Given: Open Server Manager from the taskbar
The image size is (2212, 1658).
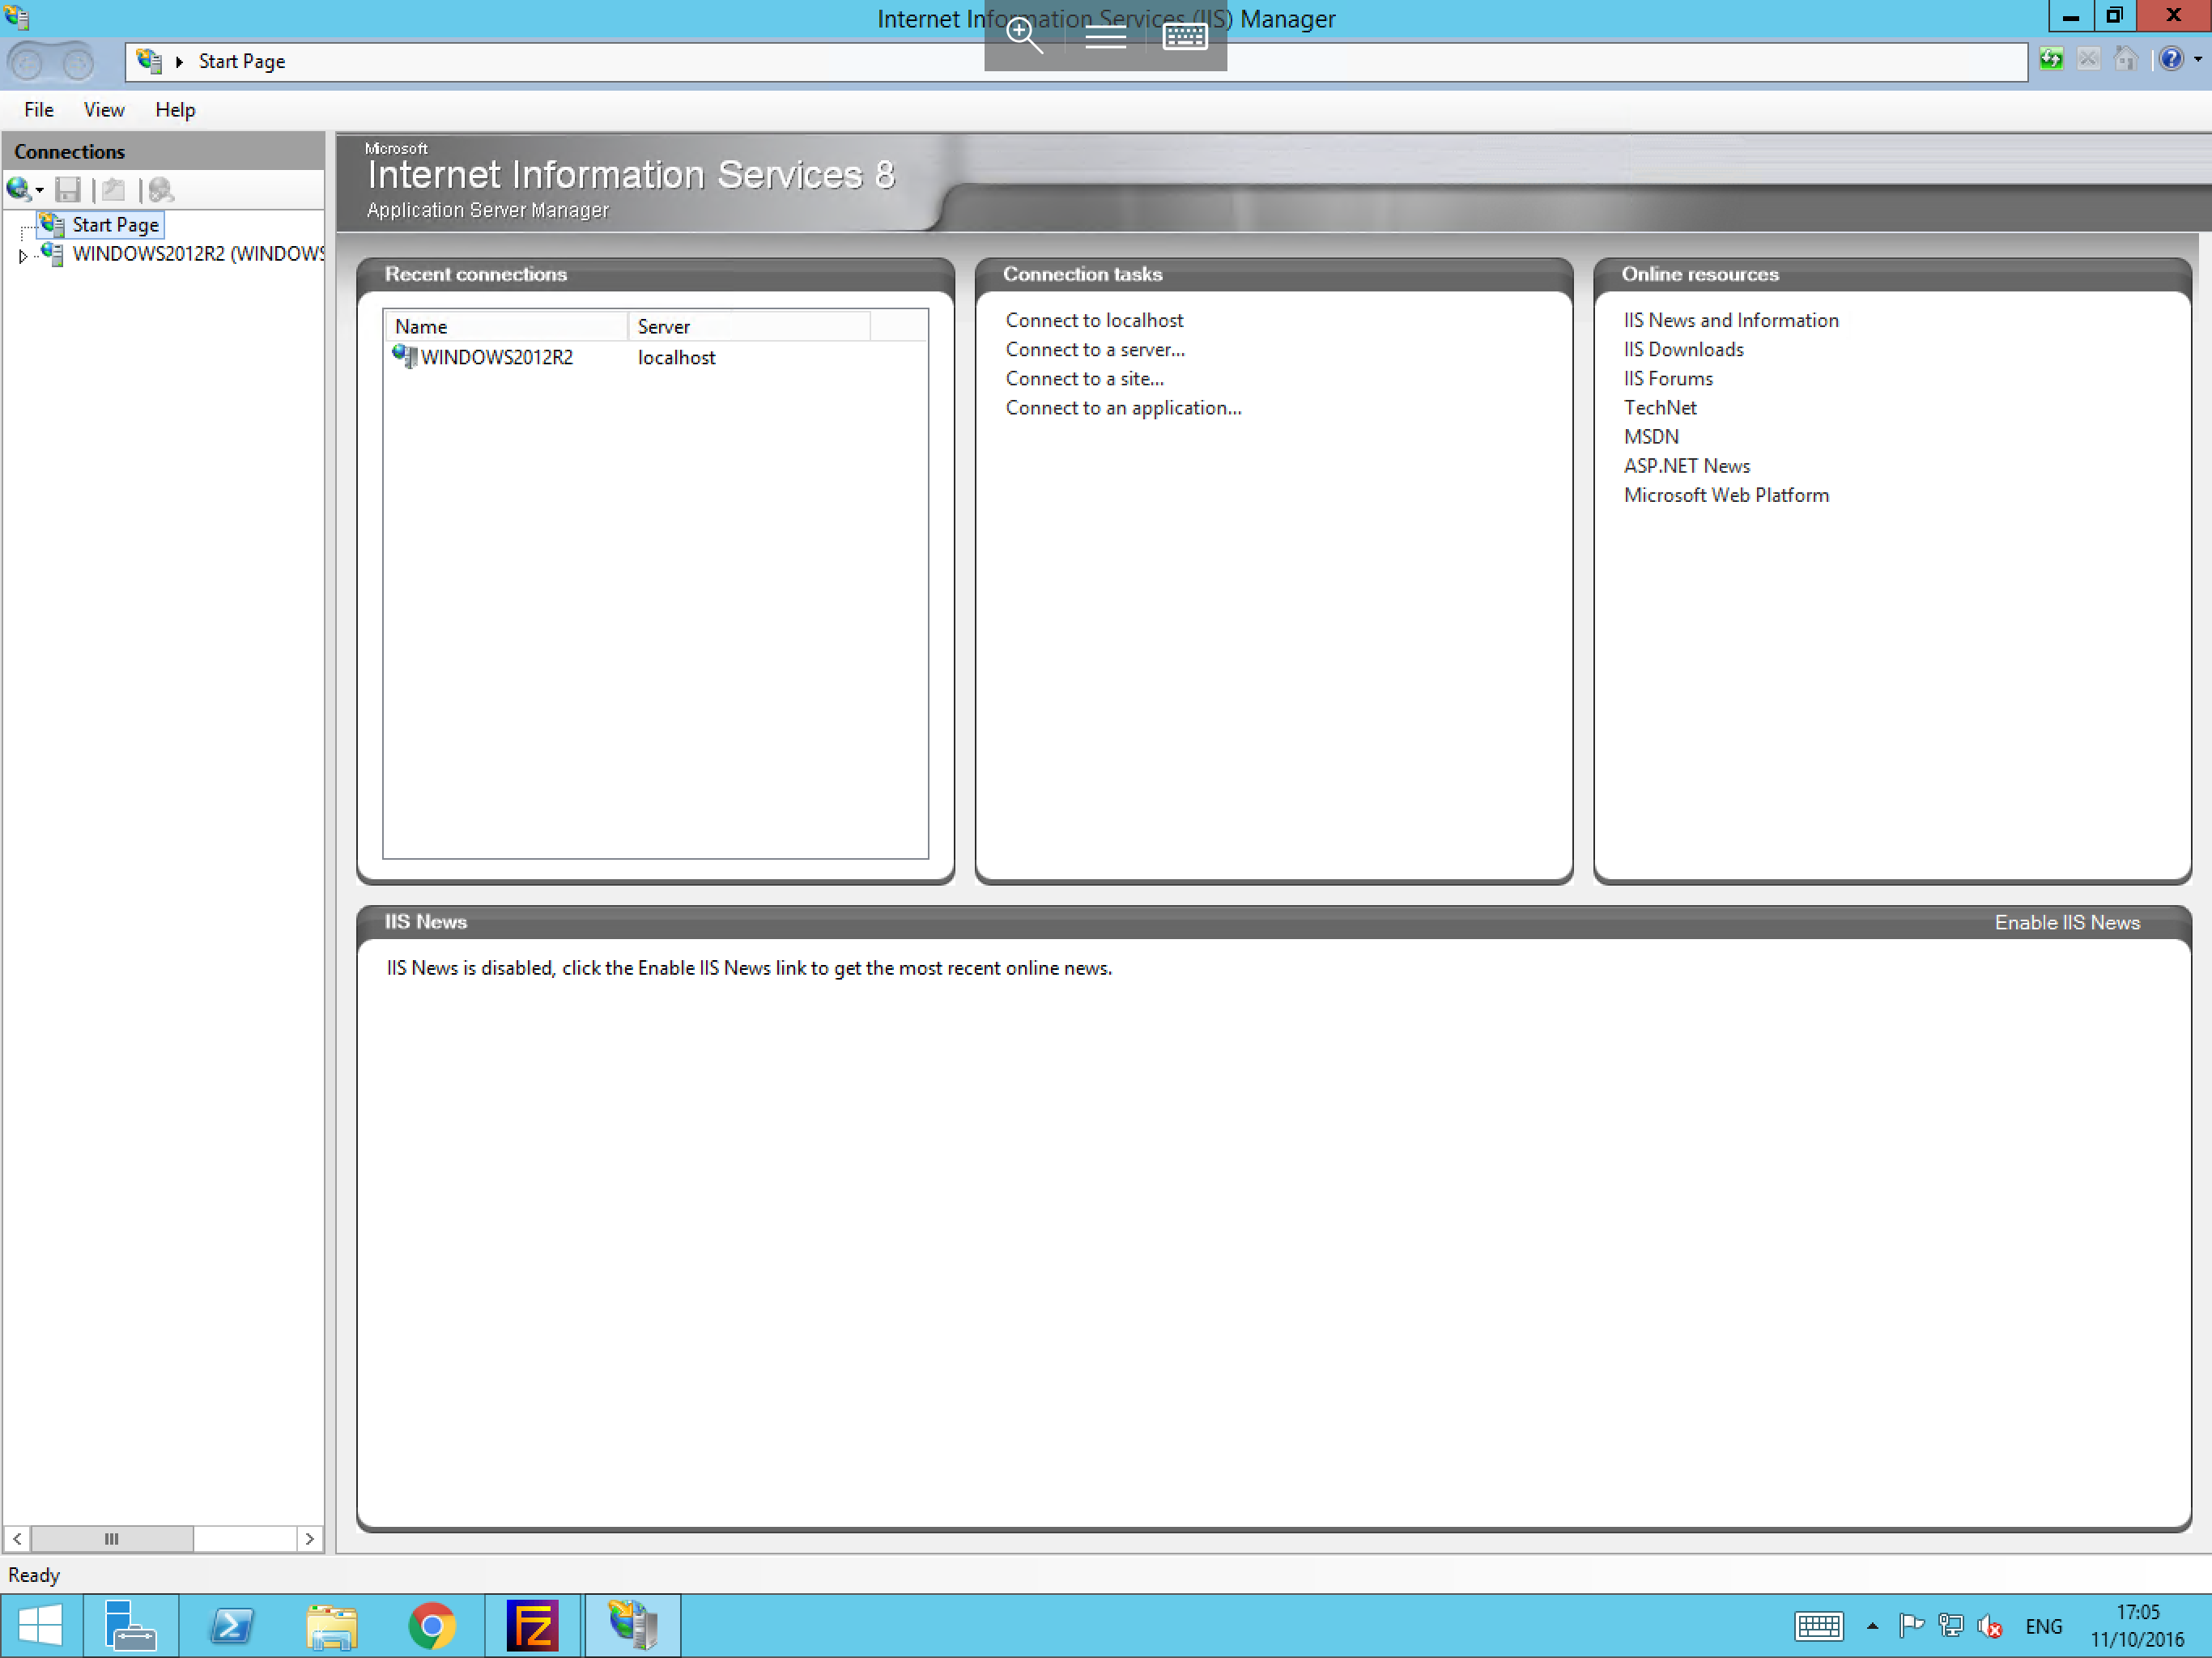Looking at the screenshot, I should [x=131, y=1626].
